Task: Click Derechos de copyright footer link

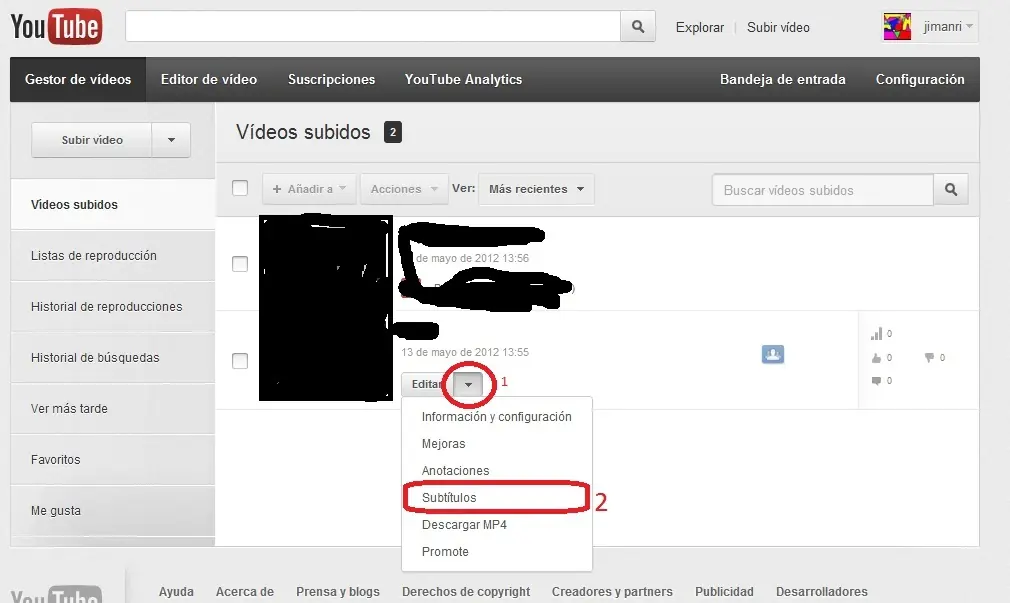Action: (x=466, y=591)
